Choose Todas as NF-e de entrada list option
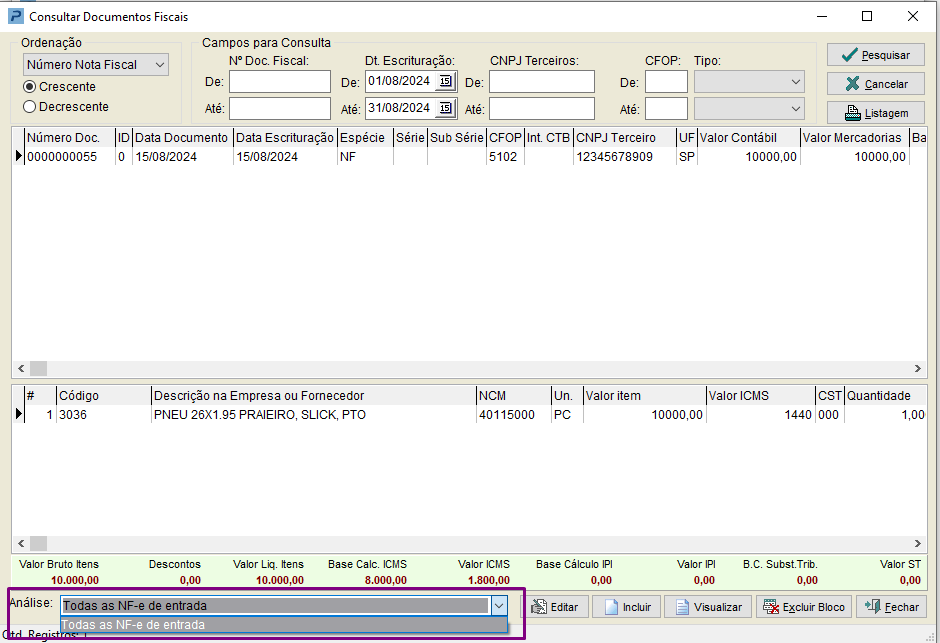 click(x=284, y=624)
